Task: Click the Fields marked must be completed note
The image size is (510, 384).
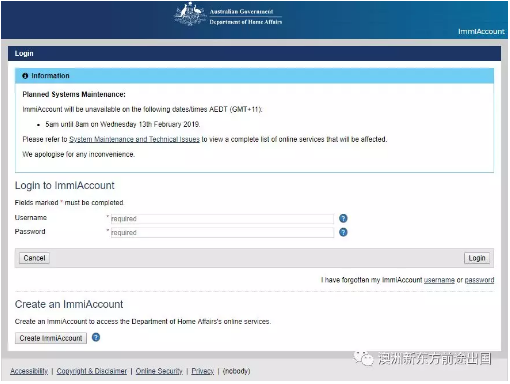Action: coord(69,203)
